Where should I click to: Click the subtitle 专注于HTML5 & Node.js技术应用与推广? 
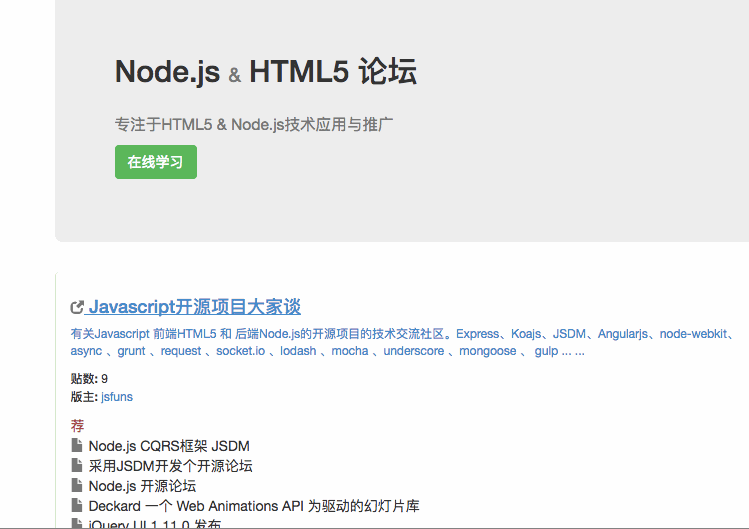click(x=254, y=124)
